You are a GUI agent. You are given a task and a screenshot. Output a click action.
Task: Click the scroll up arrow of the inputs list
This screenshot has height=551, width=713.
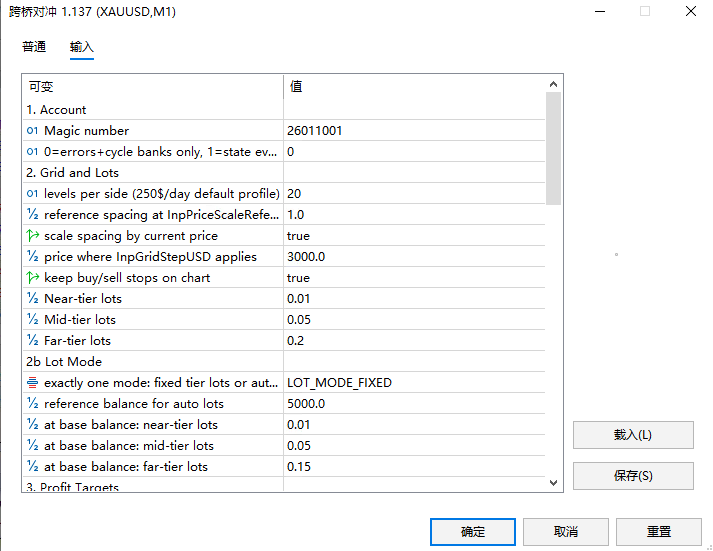553,84
